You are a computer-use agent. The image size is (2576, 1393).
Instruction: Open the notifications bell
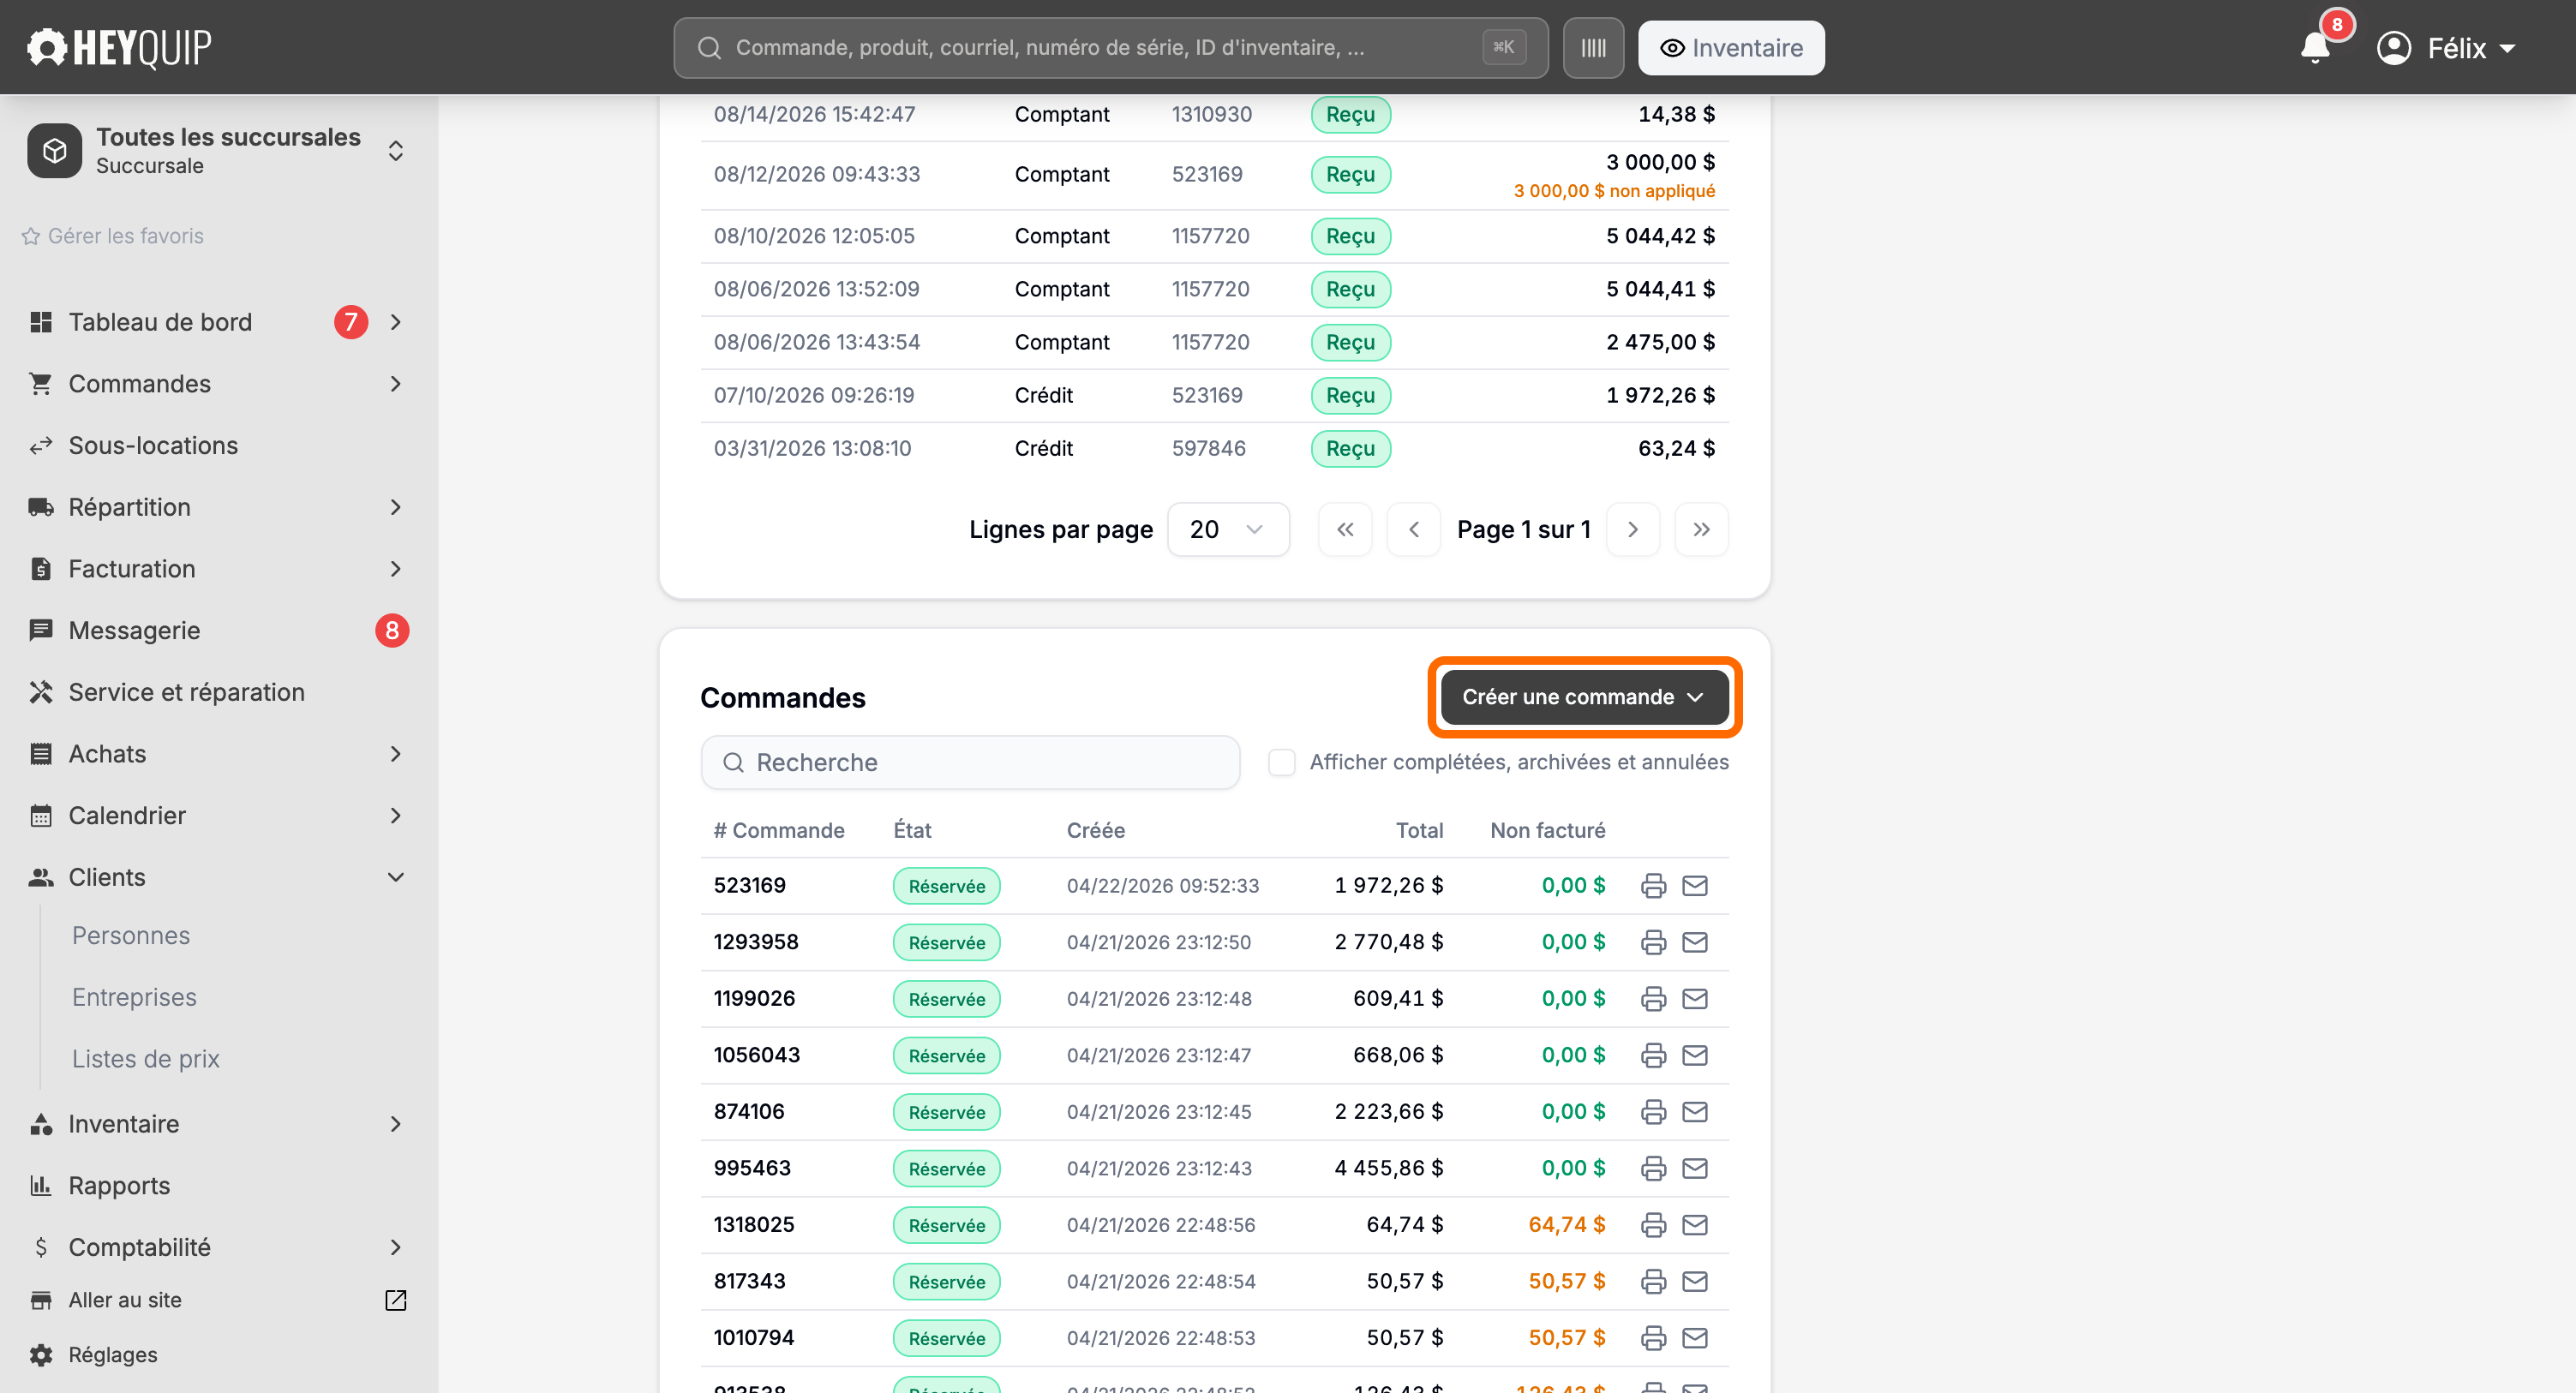[x=2315, y=47]
